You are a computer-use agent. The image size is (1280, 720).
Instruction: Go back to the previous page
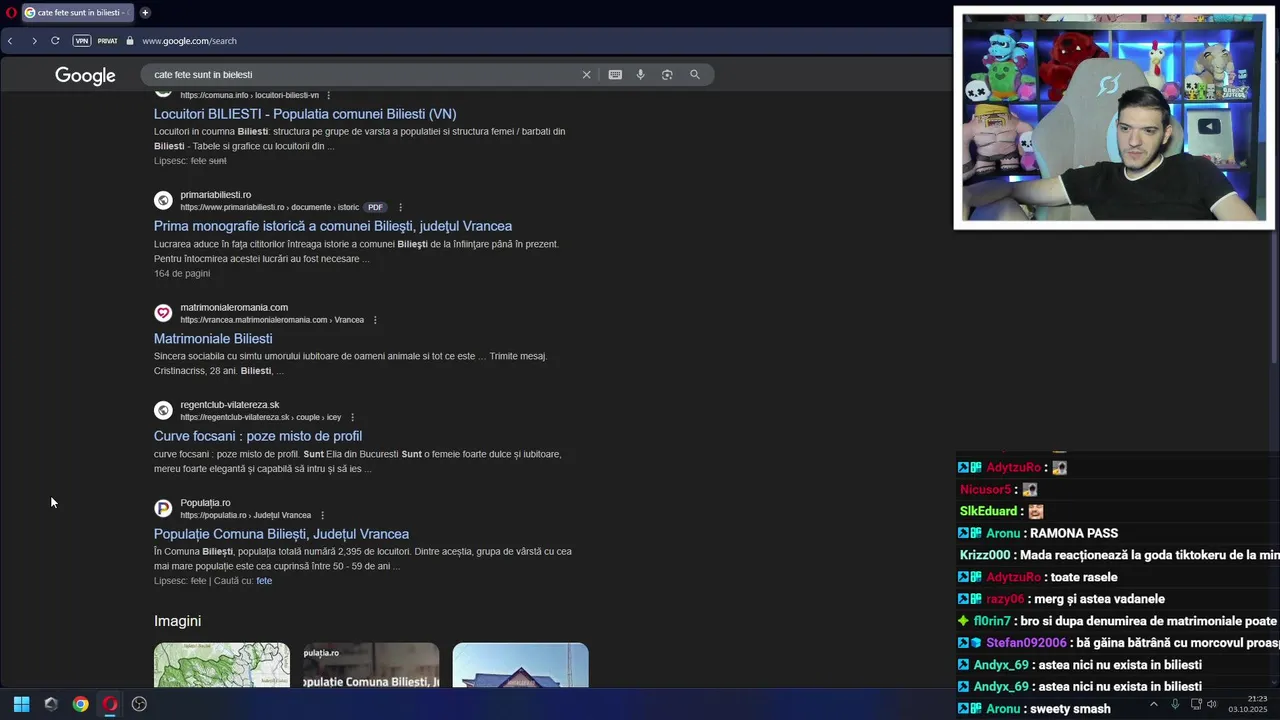click(10, 41)
